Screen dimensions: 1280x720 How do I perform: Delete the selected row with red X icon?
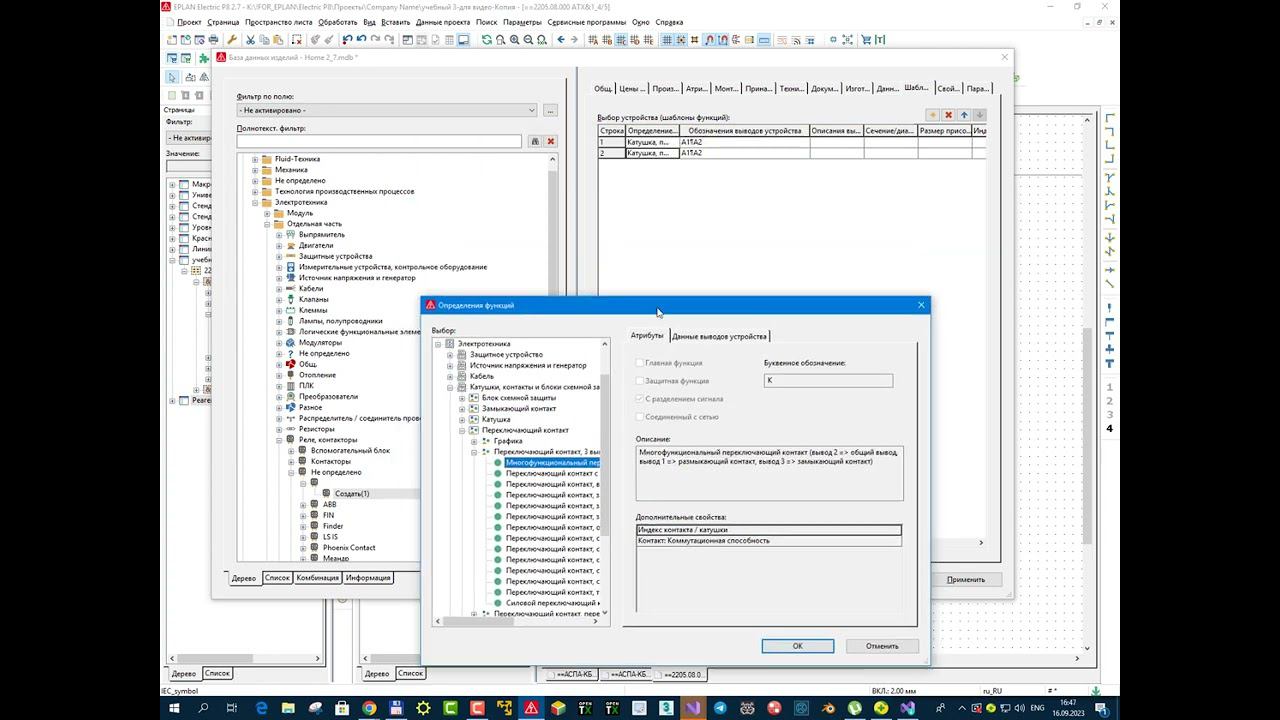click(948, 115)
